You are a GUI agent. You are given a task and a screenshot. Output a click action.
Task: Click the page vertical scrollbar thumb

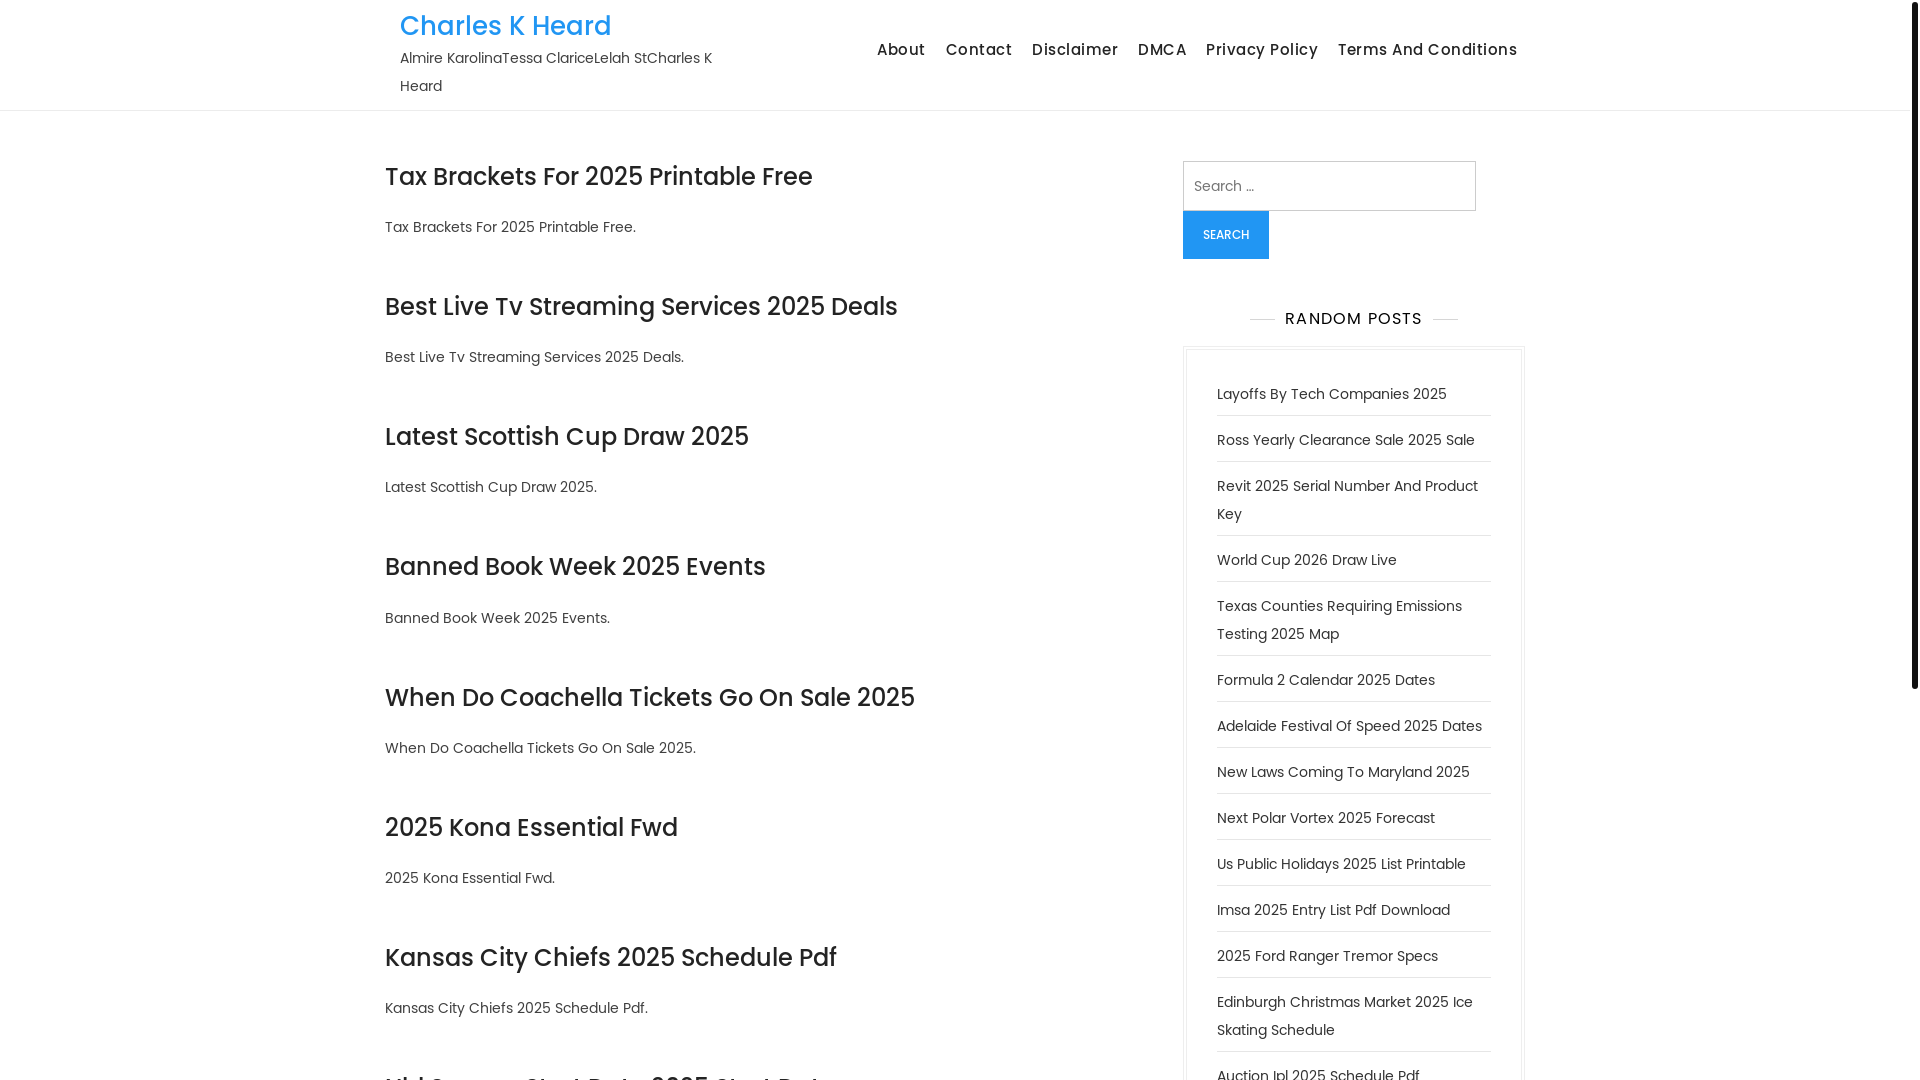(x=1915, y=345)
